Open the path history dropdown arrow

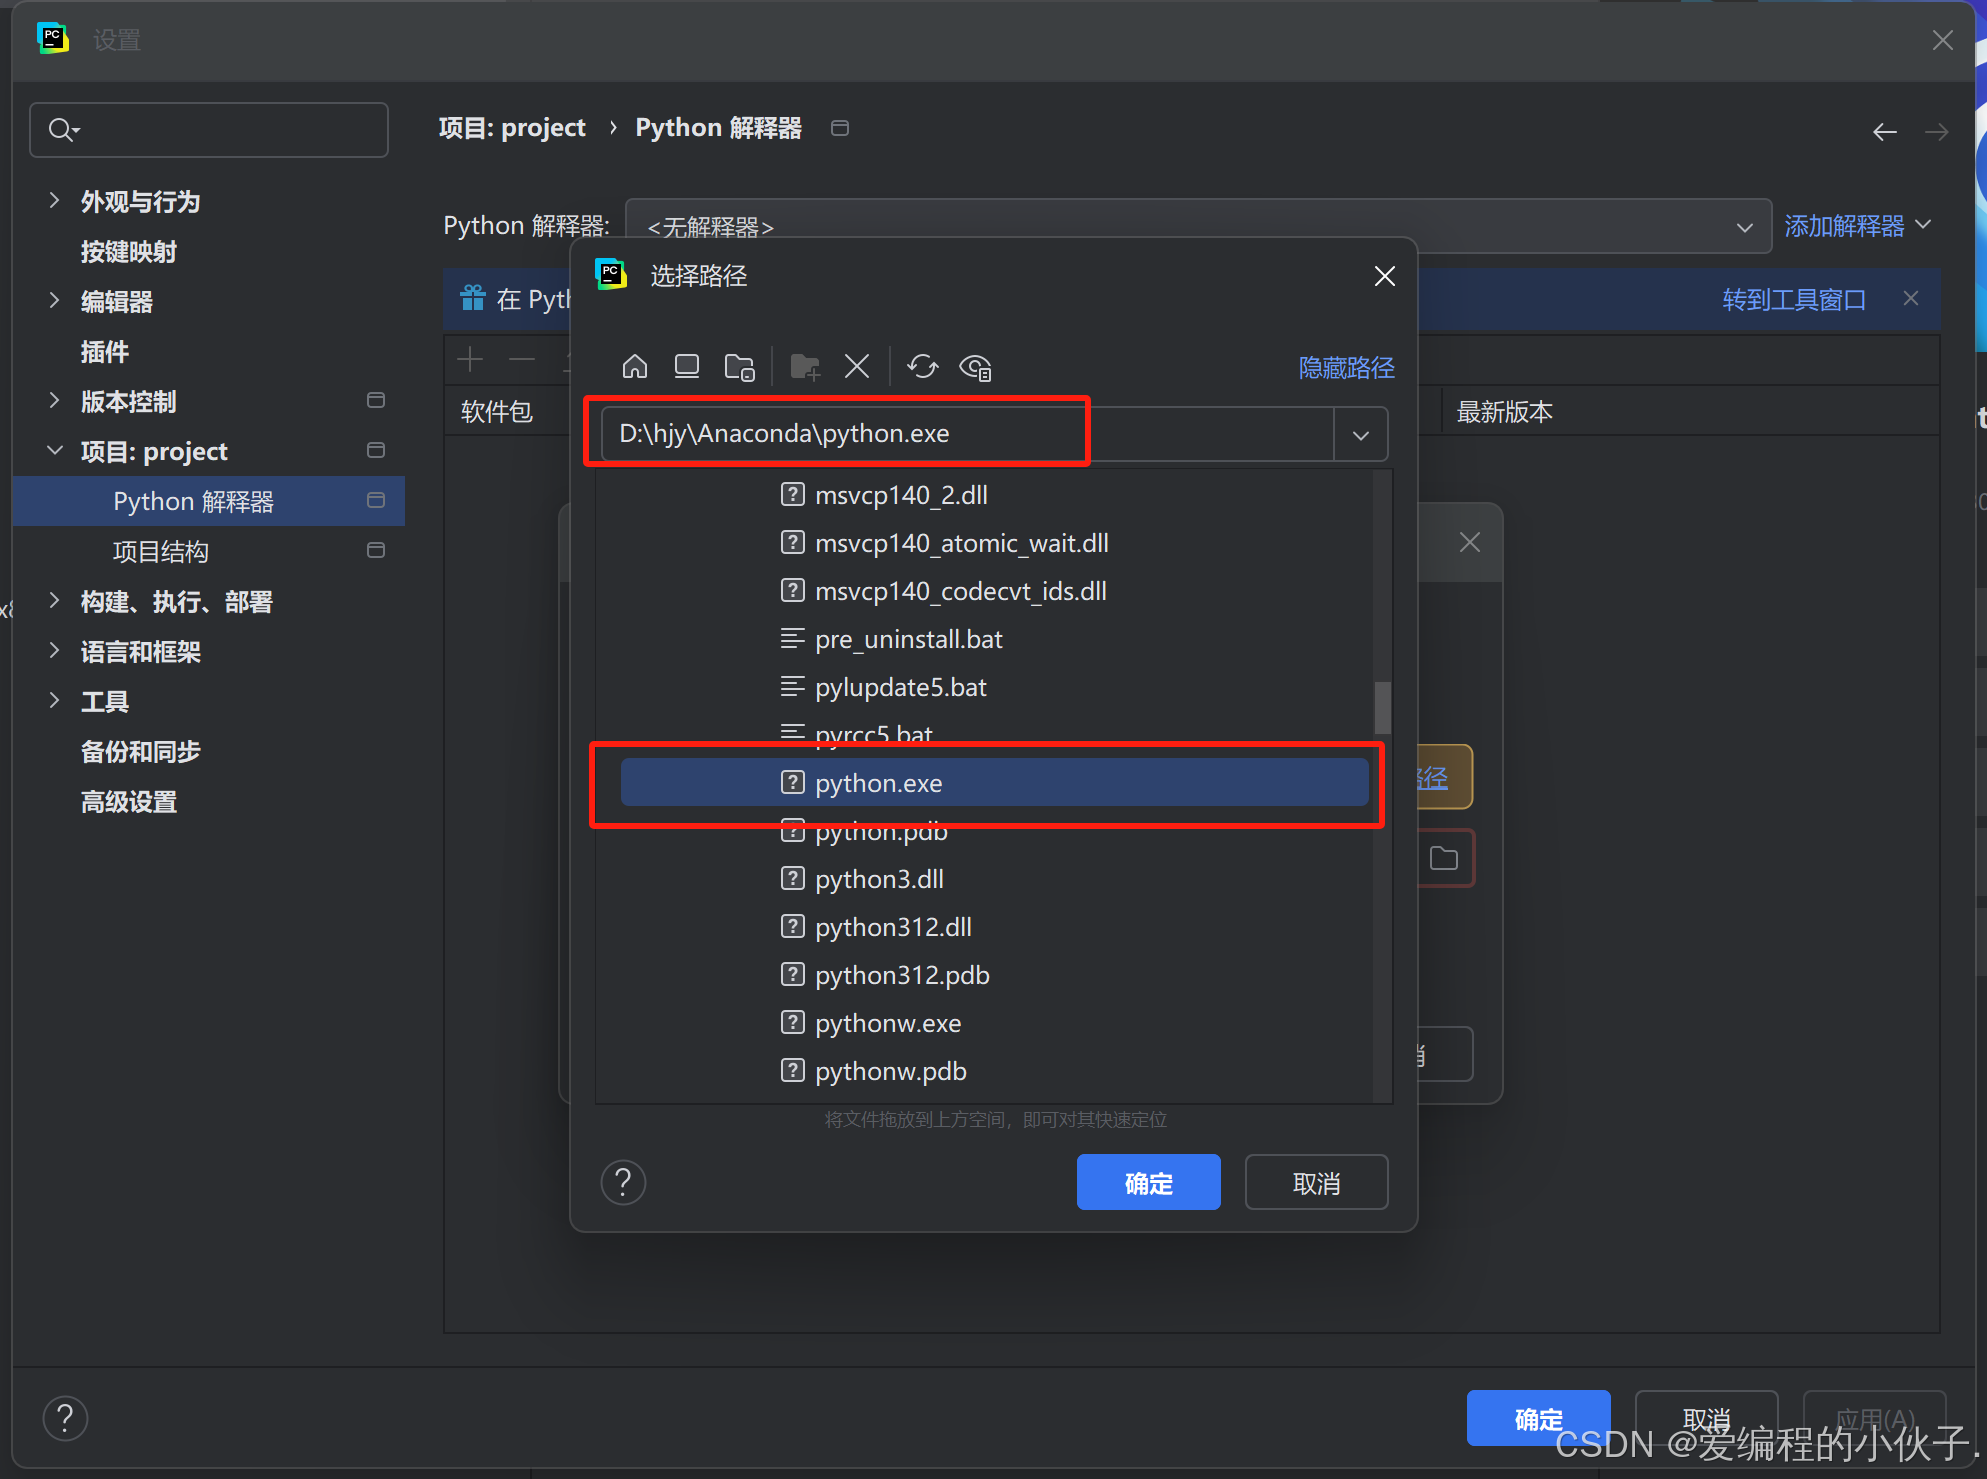[x=1360, y=435]
